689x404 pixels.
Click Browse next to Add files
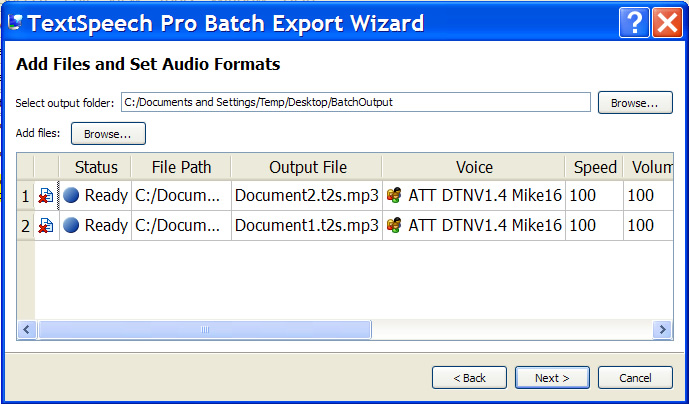108,133
